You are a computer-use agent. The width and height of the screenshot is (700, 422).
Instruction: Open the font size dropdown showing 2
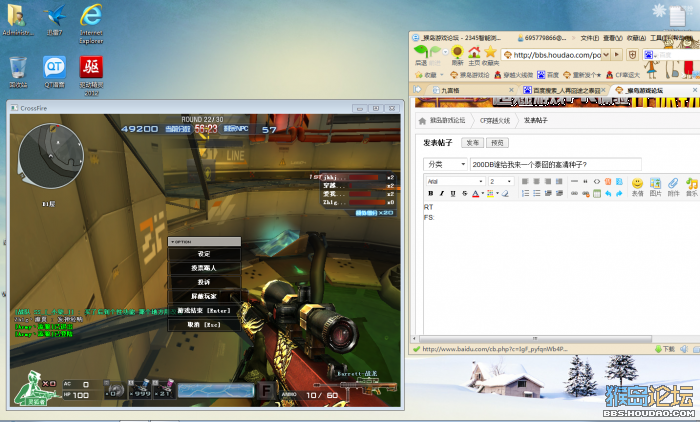[x=500, y=181]
